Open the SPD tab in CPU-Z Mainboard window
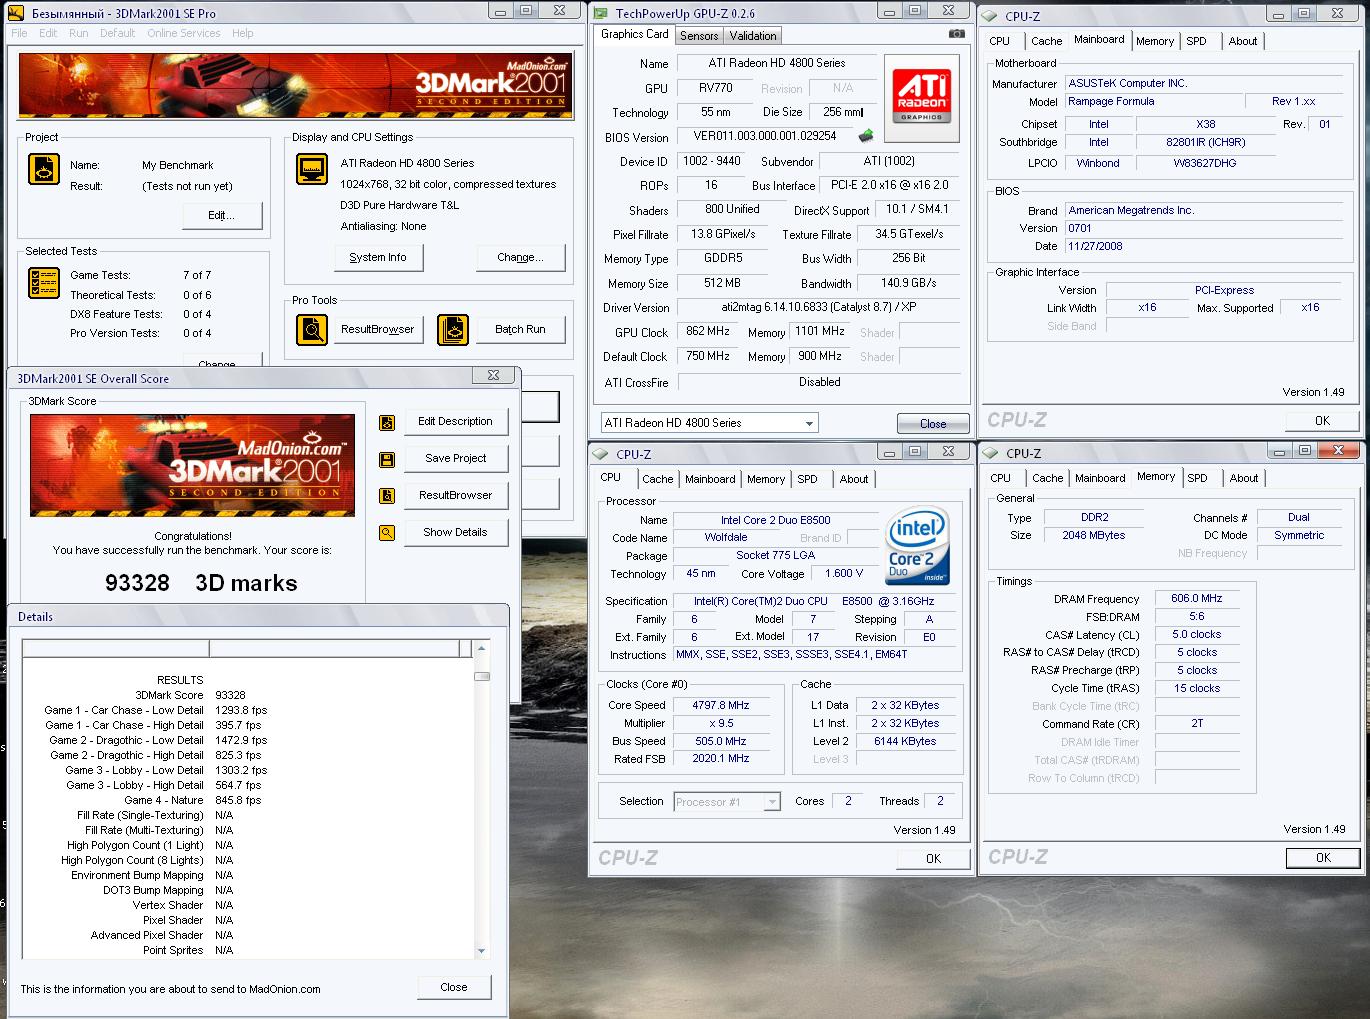Screen dimensions: 1370x1019 click(x=1197, y=41)
